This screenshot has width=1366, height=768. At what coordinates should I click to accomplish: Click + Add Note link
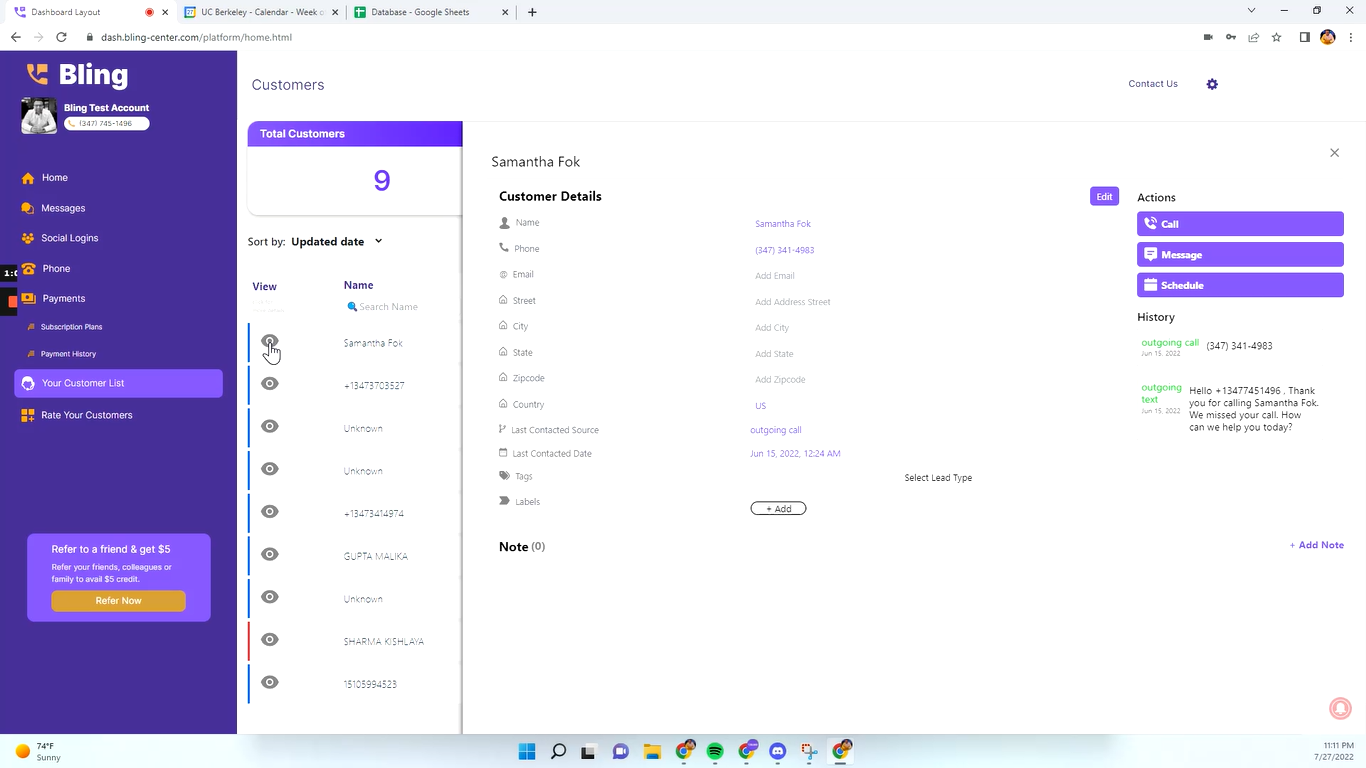1316,545
